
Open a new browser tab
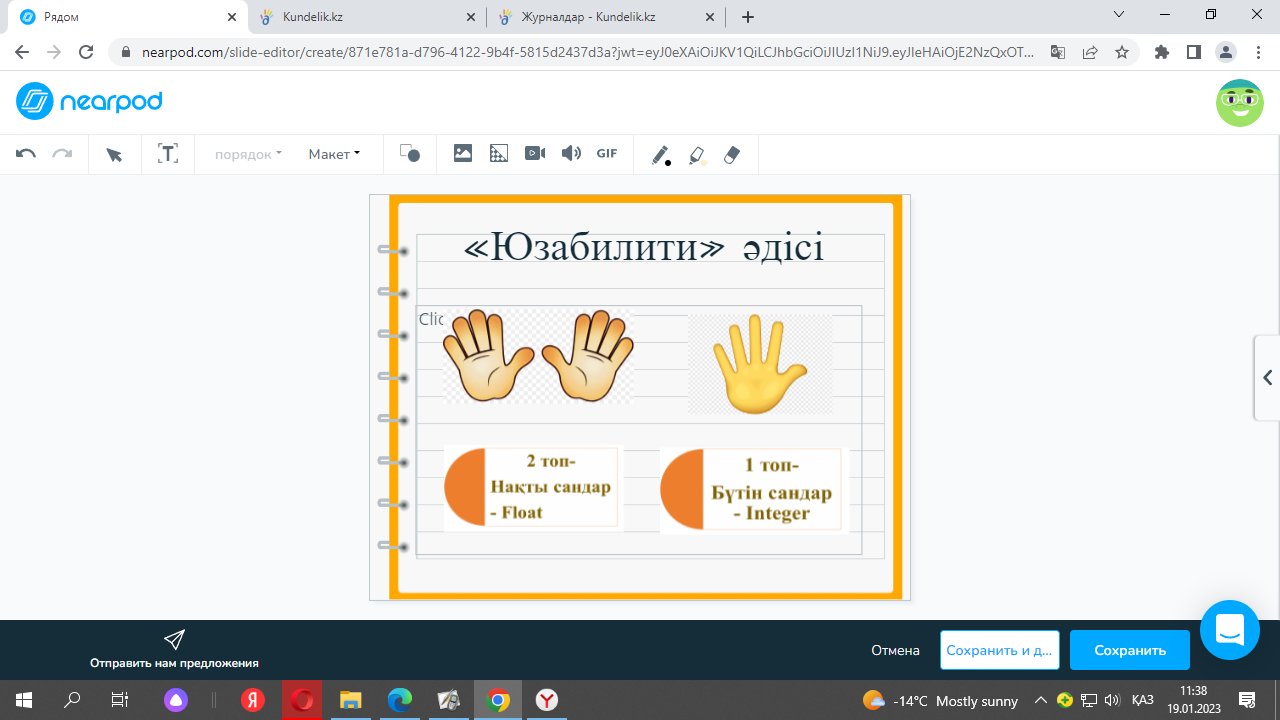point(748,17)
